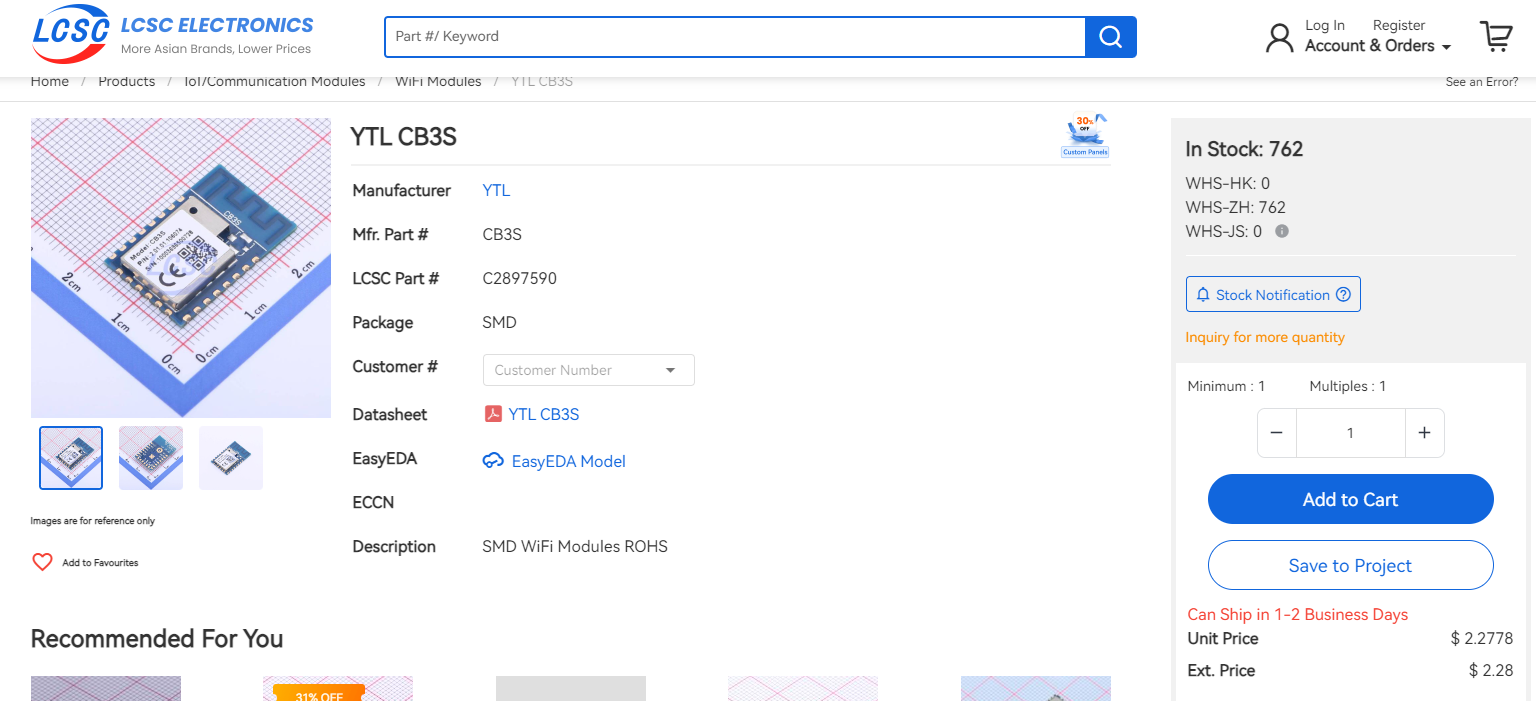The height and width of the screenshot is (701, 1536).
Task: Click the Add to Favourites text
Action: pyautogui.click(x=100, y=563)
